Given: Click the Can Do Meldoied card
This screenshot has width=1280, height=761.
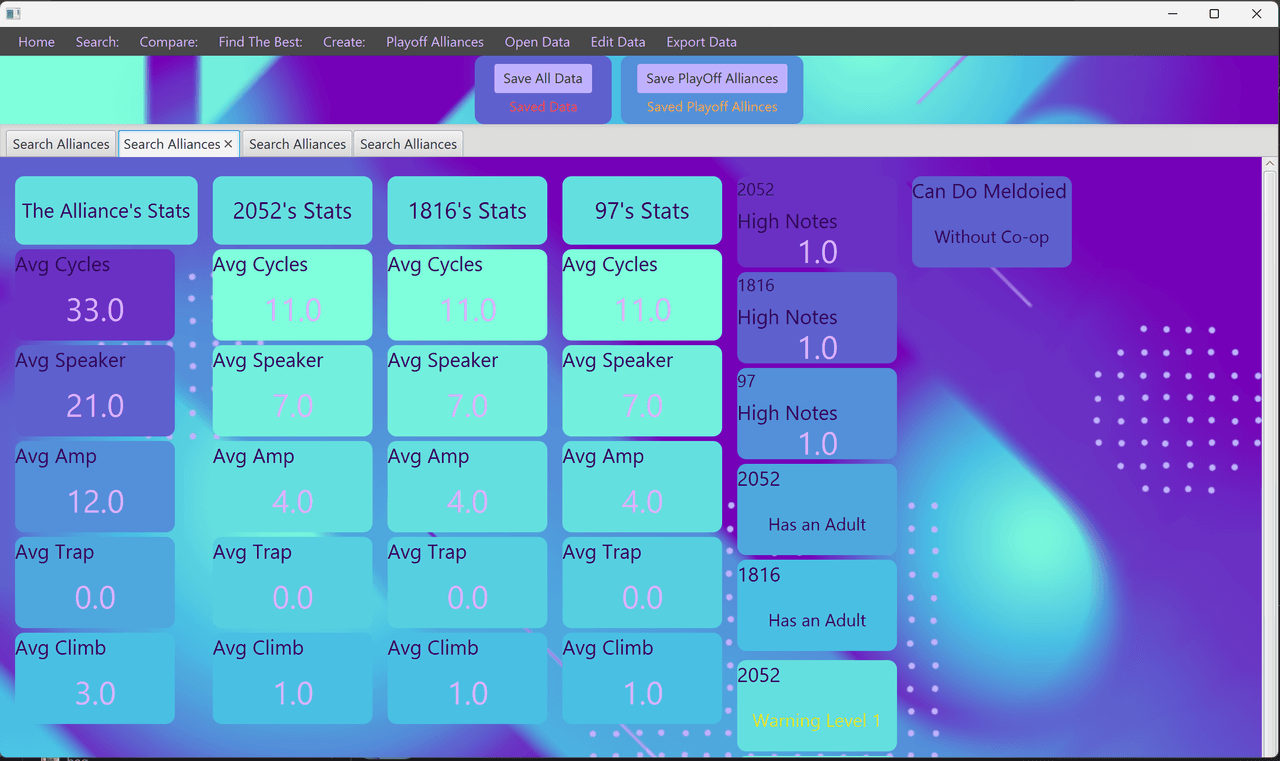Looking at the screenshot, I should pos(991,222).
